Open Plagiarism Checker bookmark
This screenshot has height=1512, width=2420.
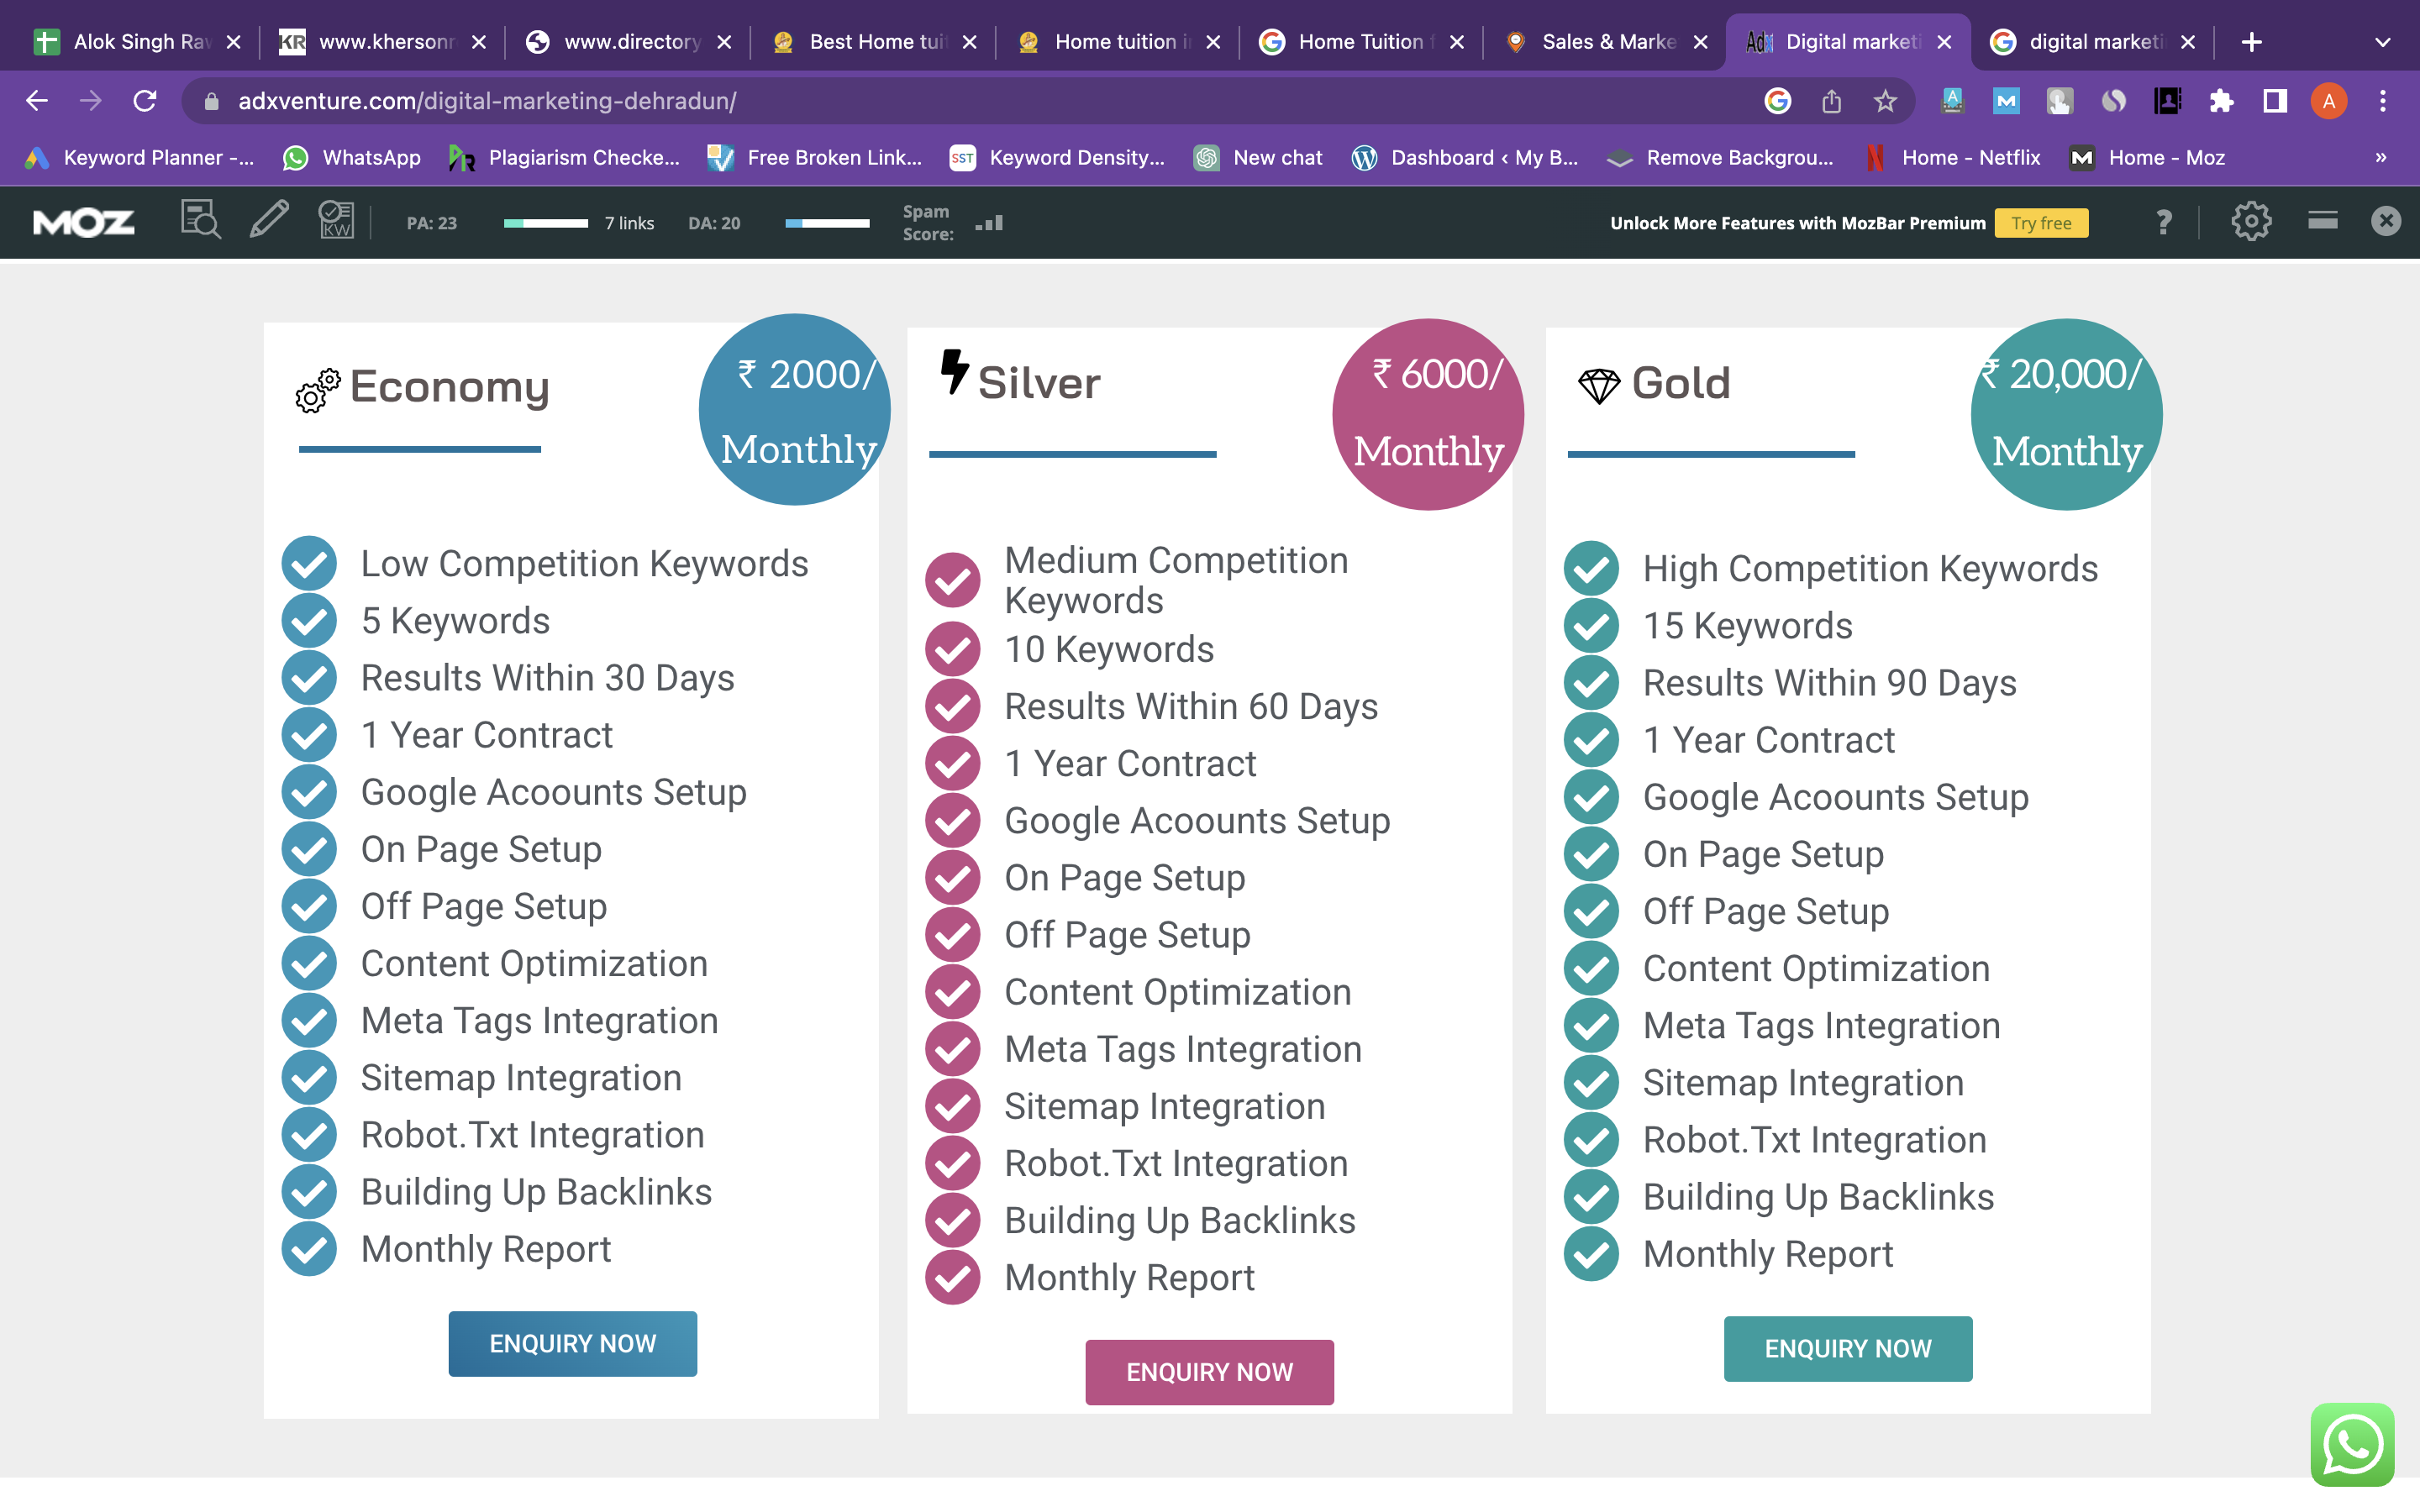click(x=565, y=158)
